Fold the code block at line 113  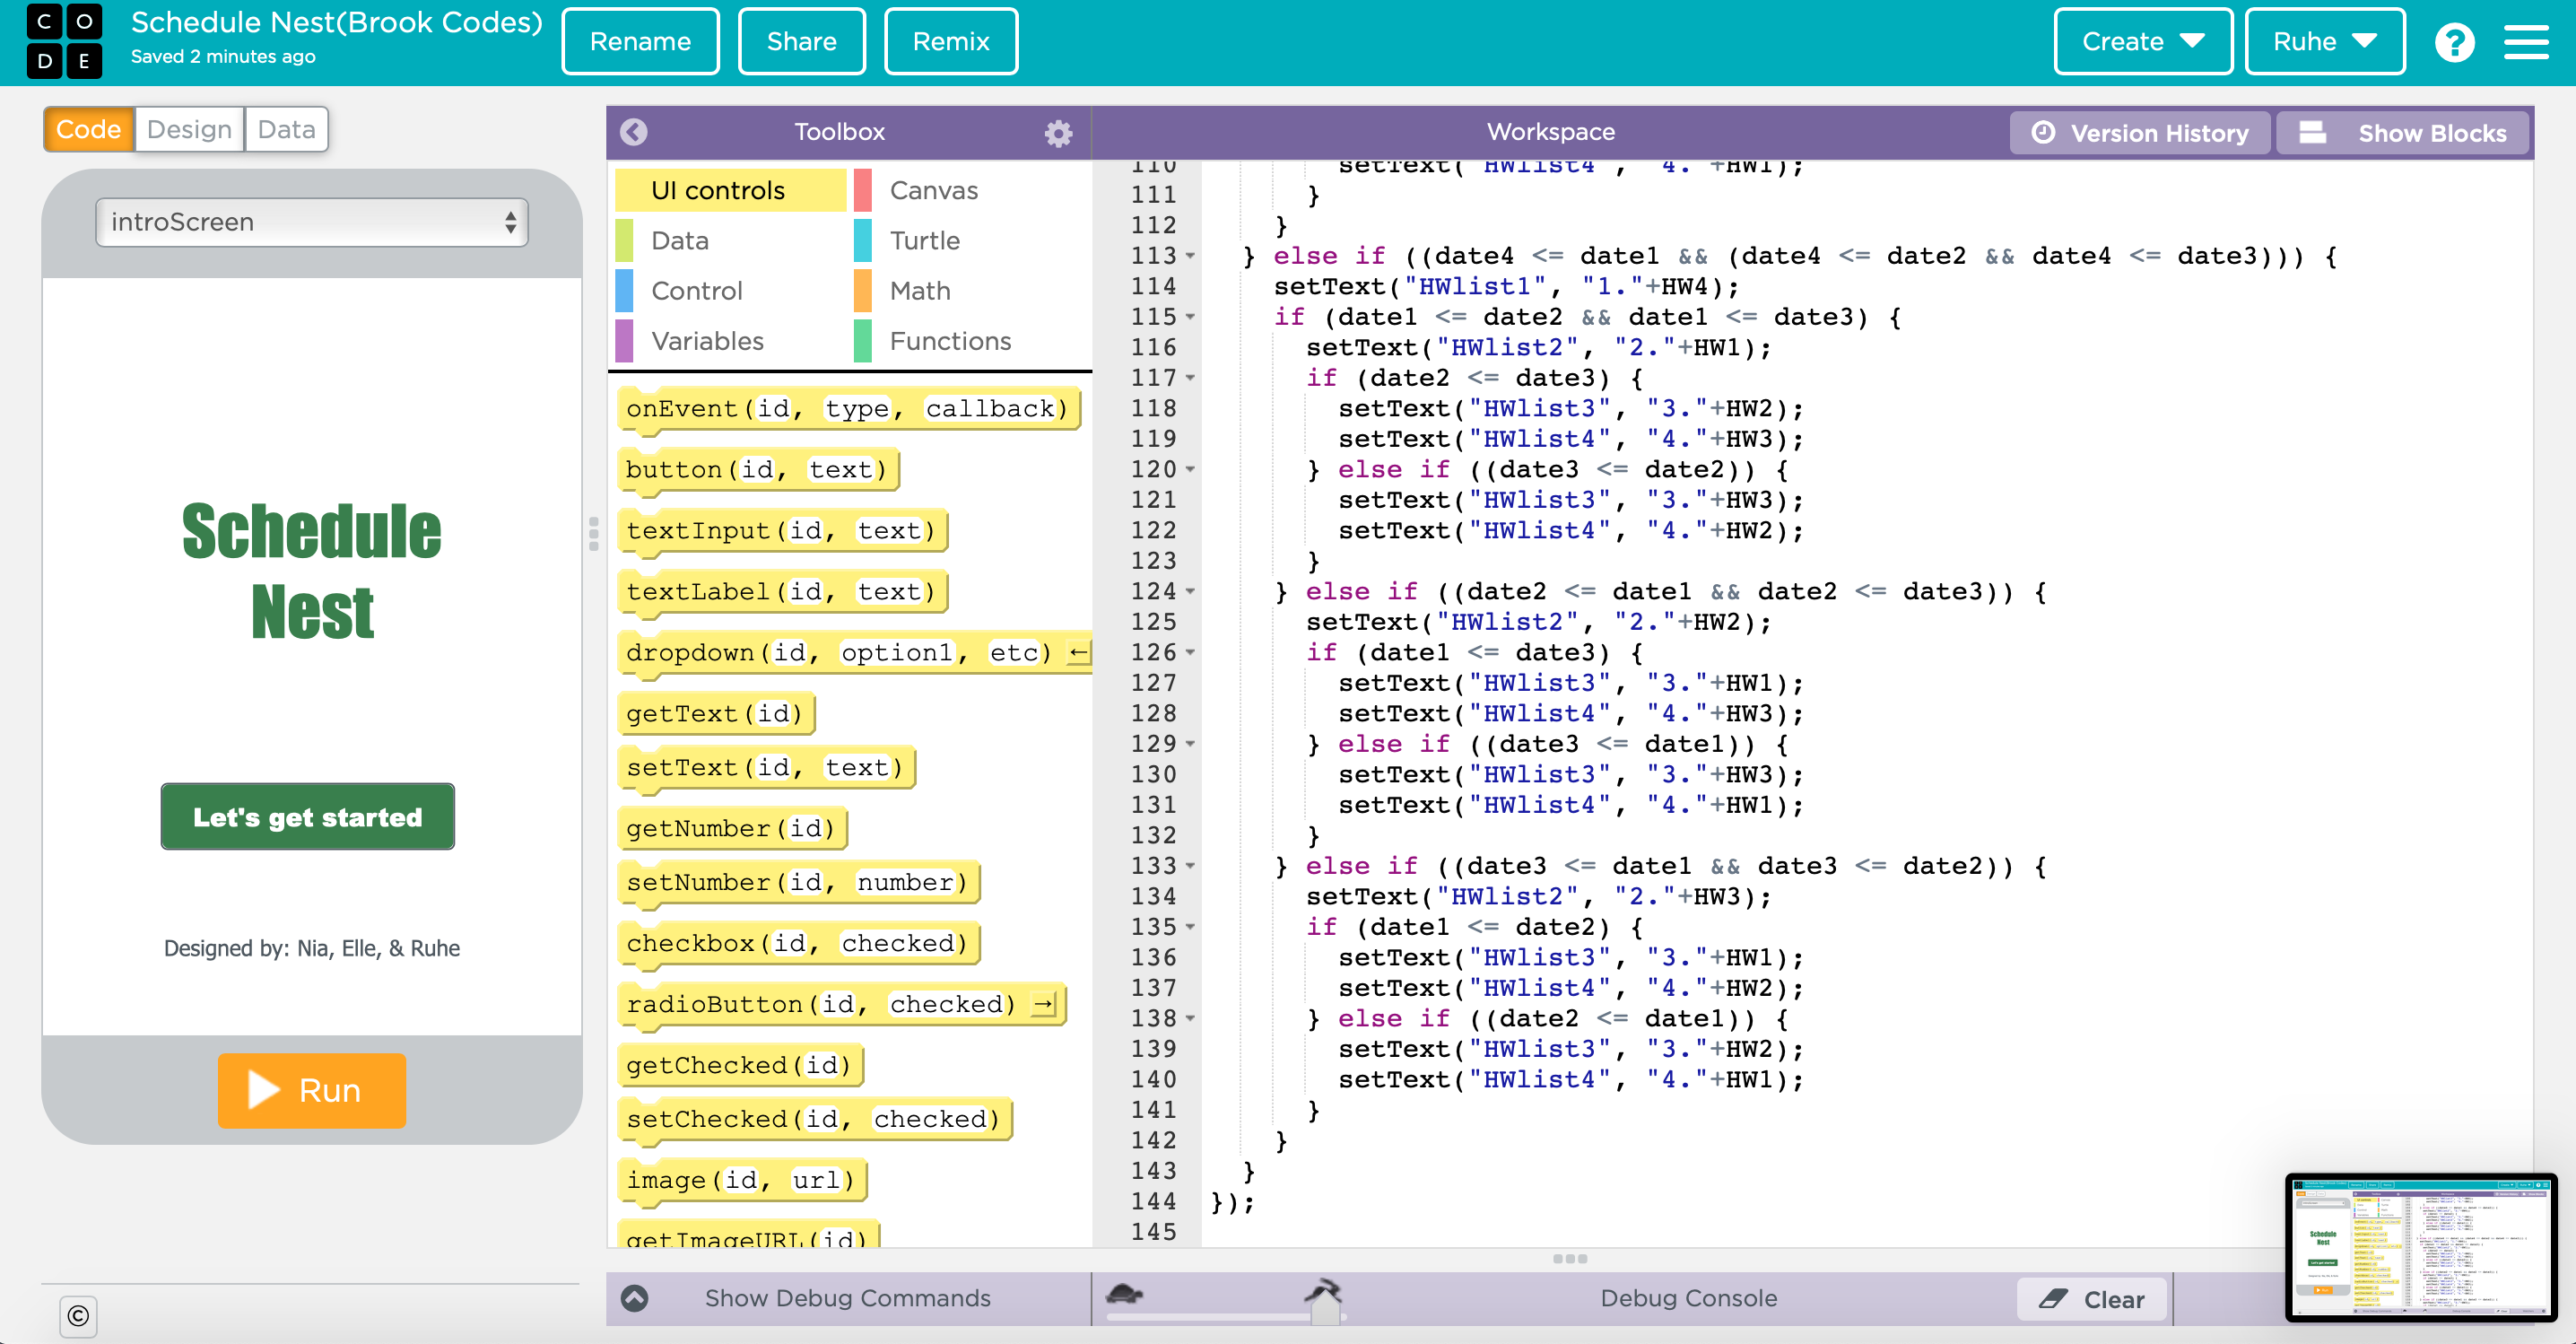coord(1190,257)
